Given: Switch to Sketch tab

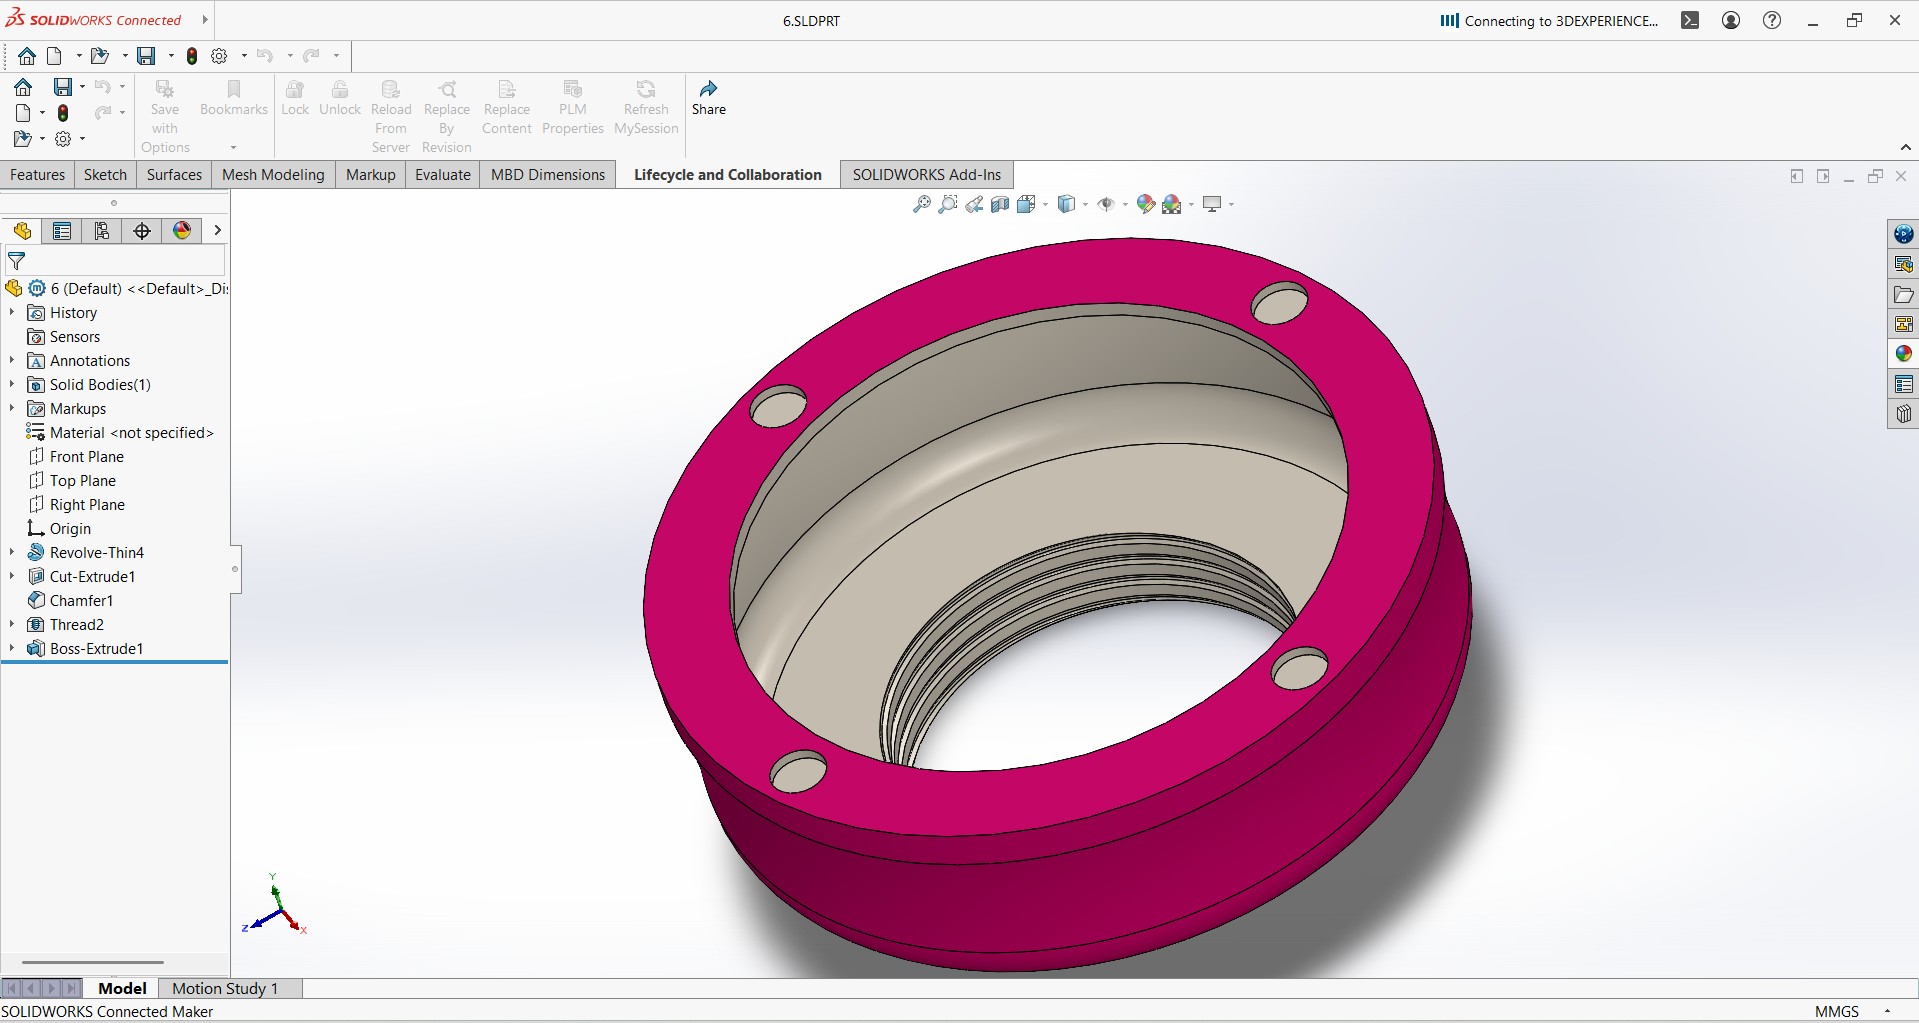Looking at the screenshot, I should [x=105, y=175].
